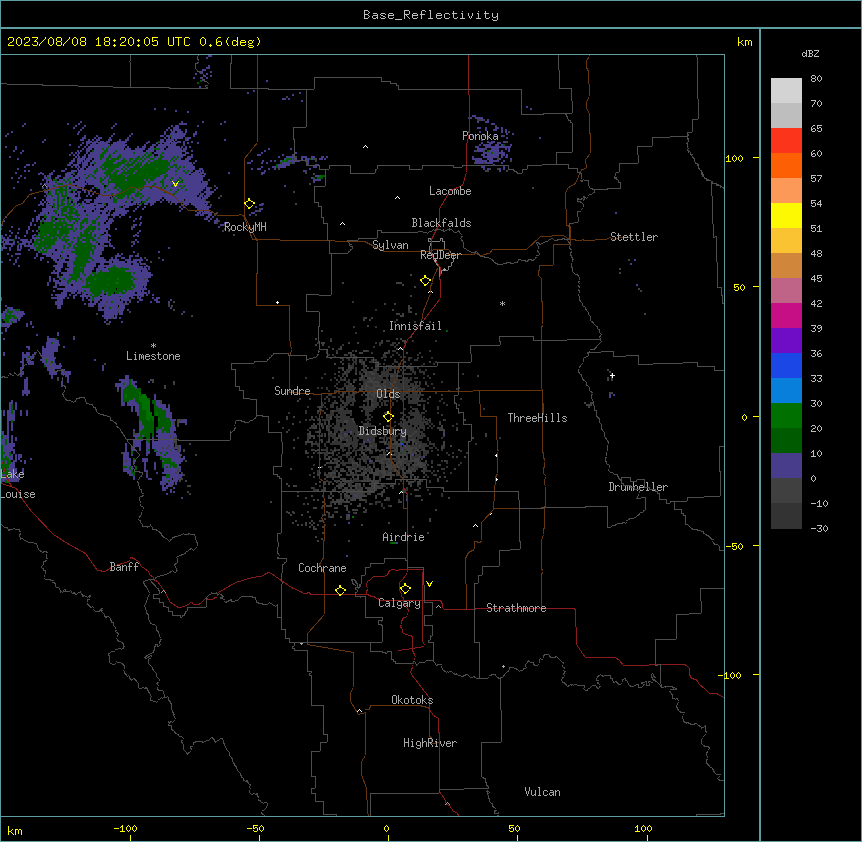Click the Limestone label
Screen dimensions: 862x842
coord(153,356)
